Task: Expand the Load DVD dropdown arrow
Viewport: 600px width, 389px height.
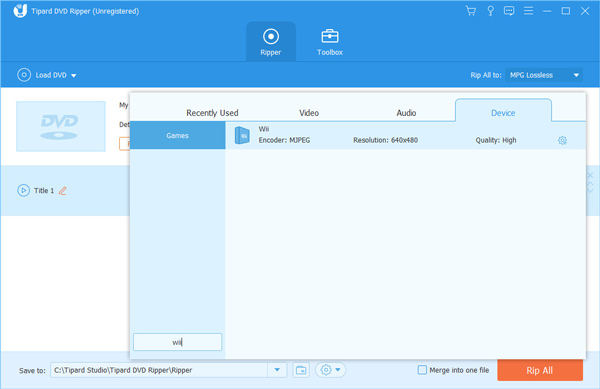Action: click(x=73, y=75)
